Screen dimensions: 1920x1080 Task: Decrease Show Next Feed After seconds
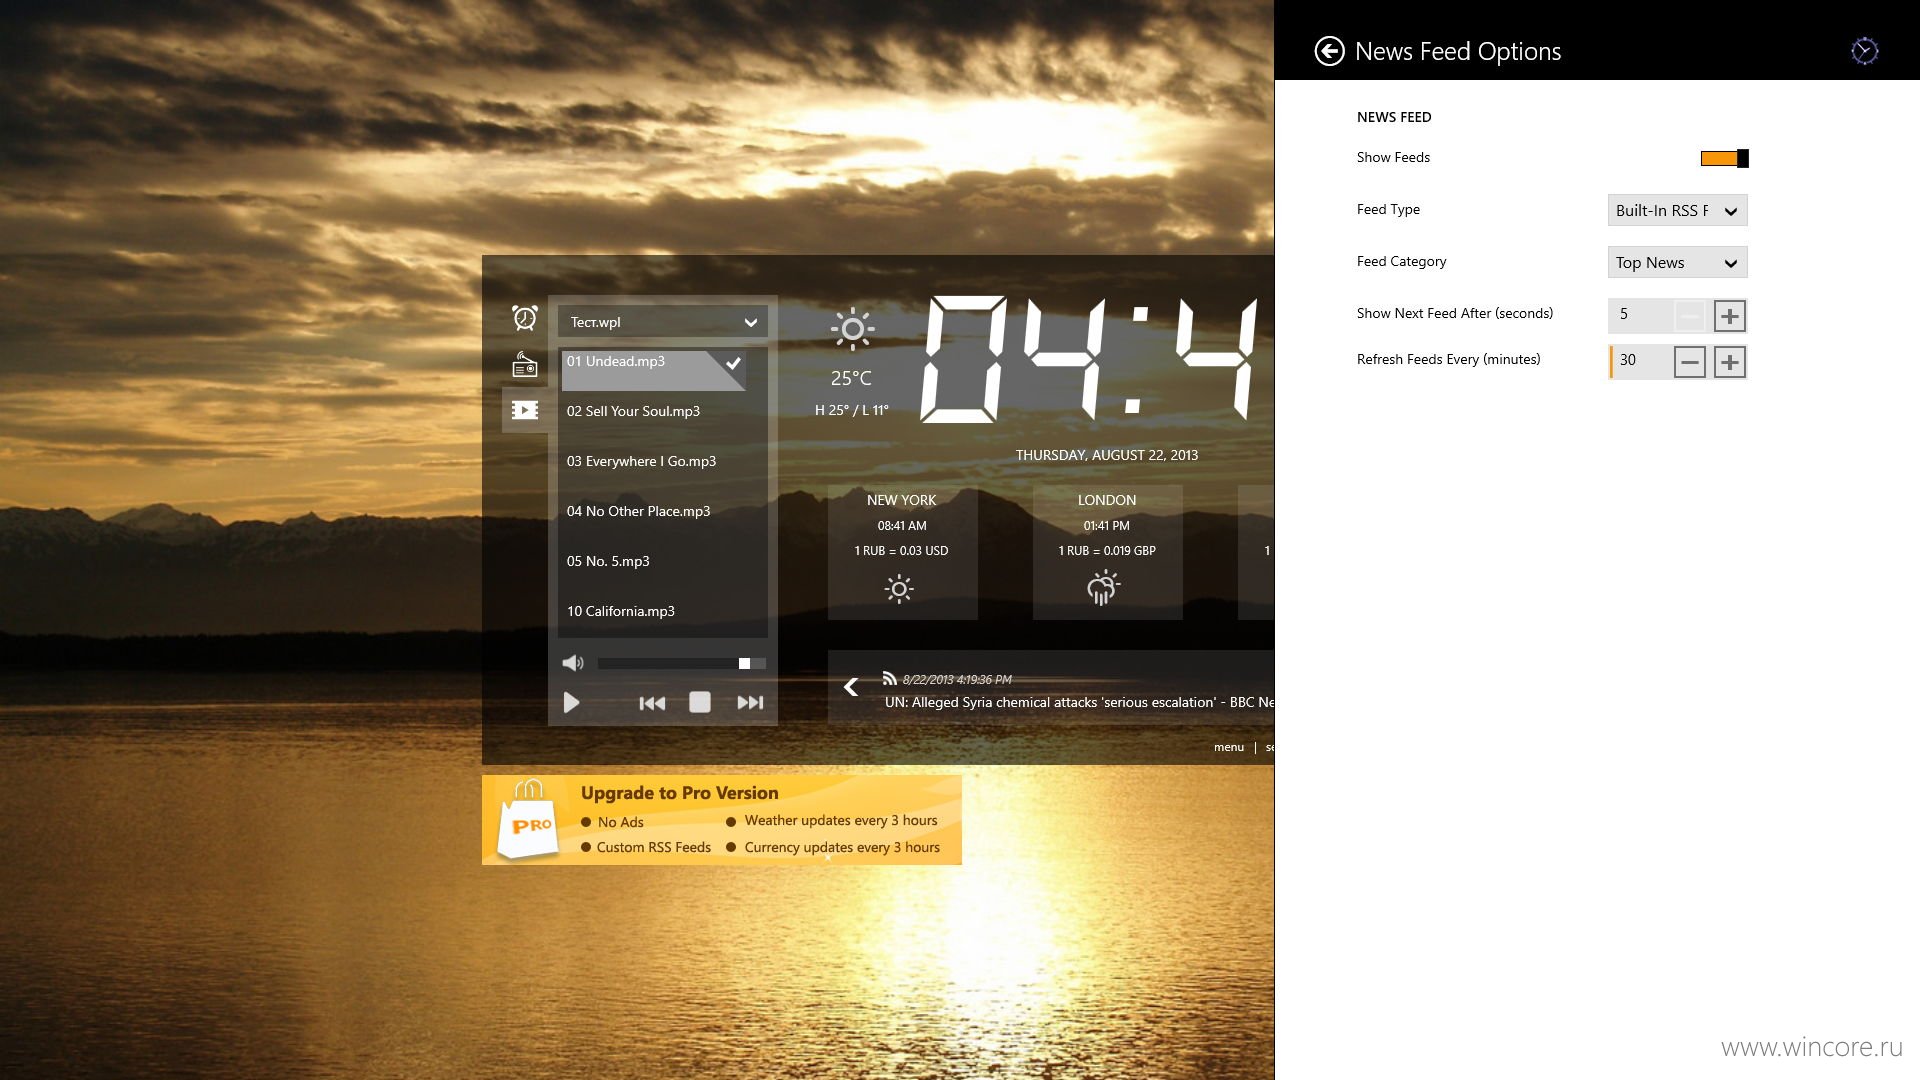pos(1689,316)
